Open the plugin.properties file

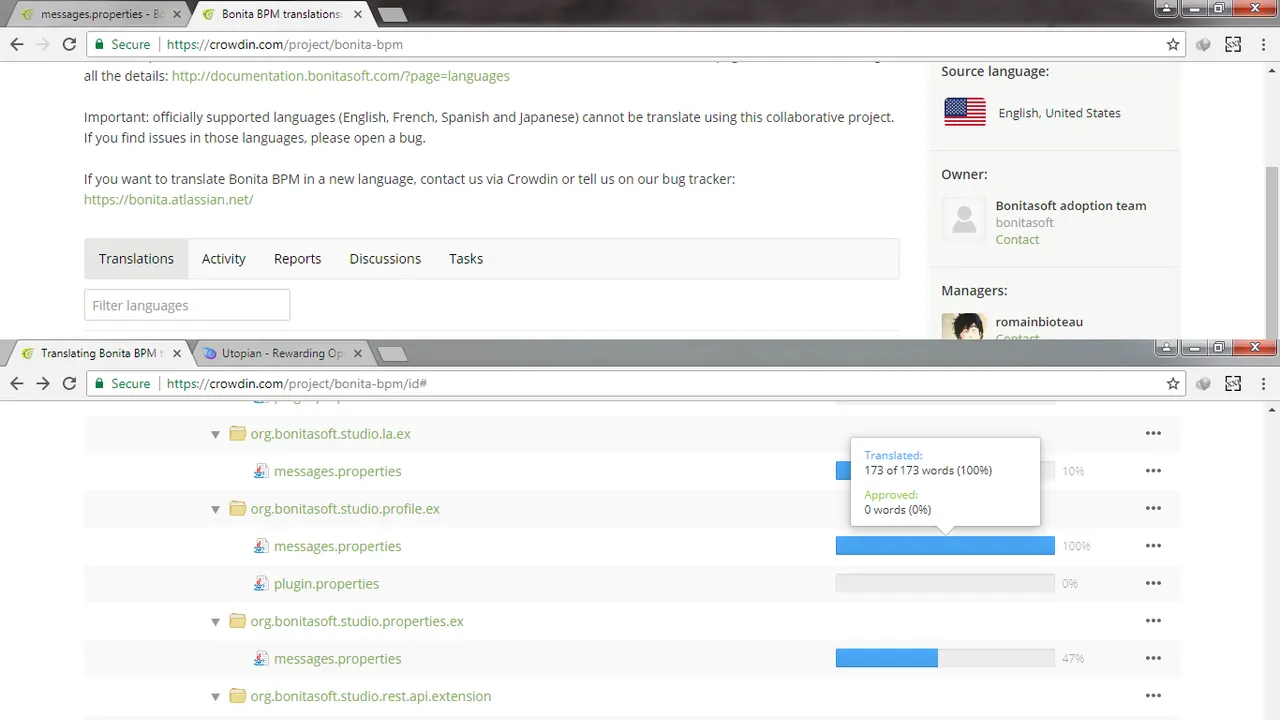(326, 584)
